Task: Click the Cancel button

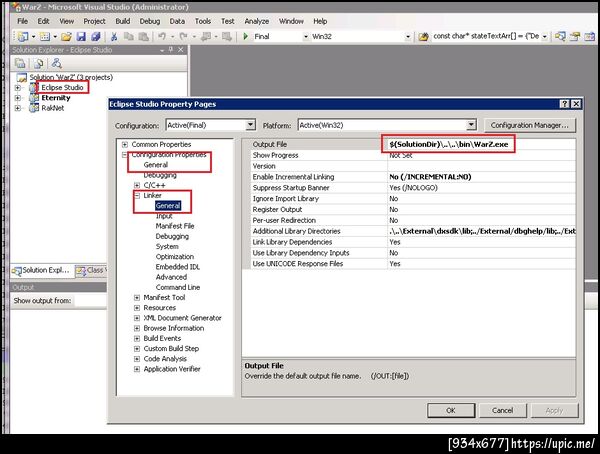Action: click(x=502, y=410)
